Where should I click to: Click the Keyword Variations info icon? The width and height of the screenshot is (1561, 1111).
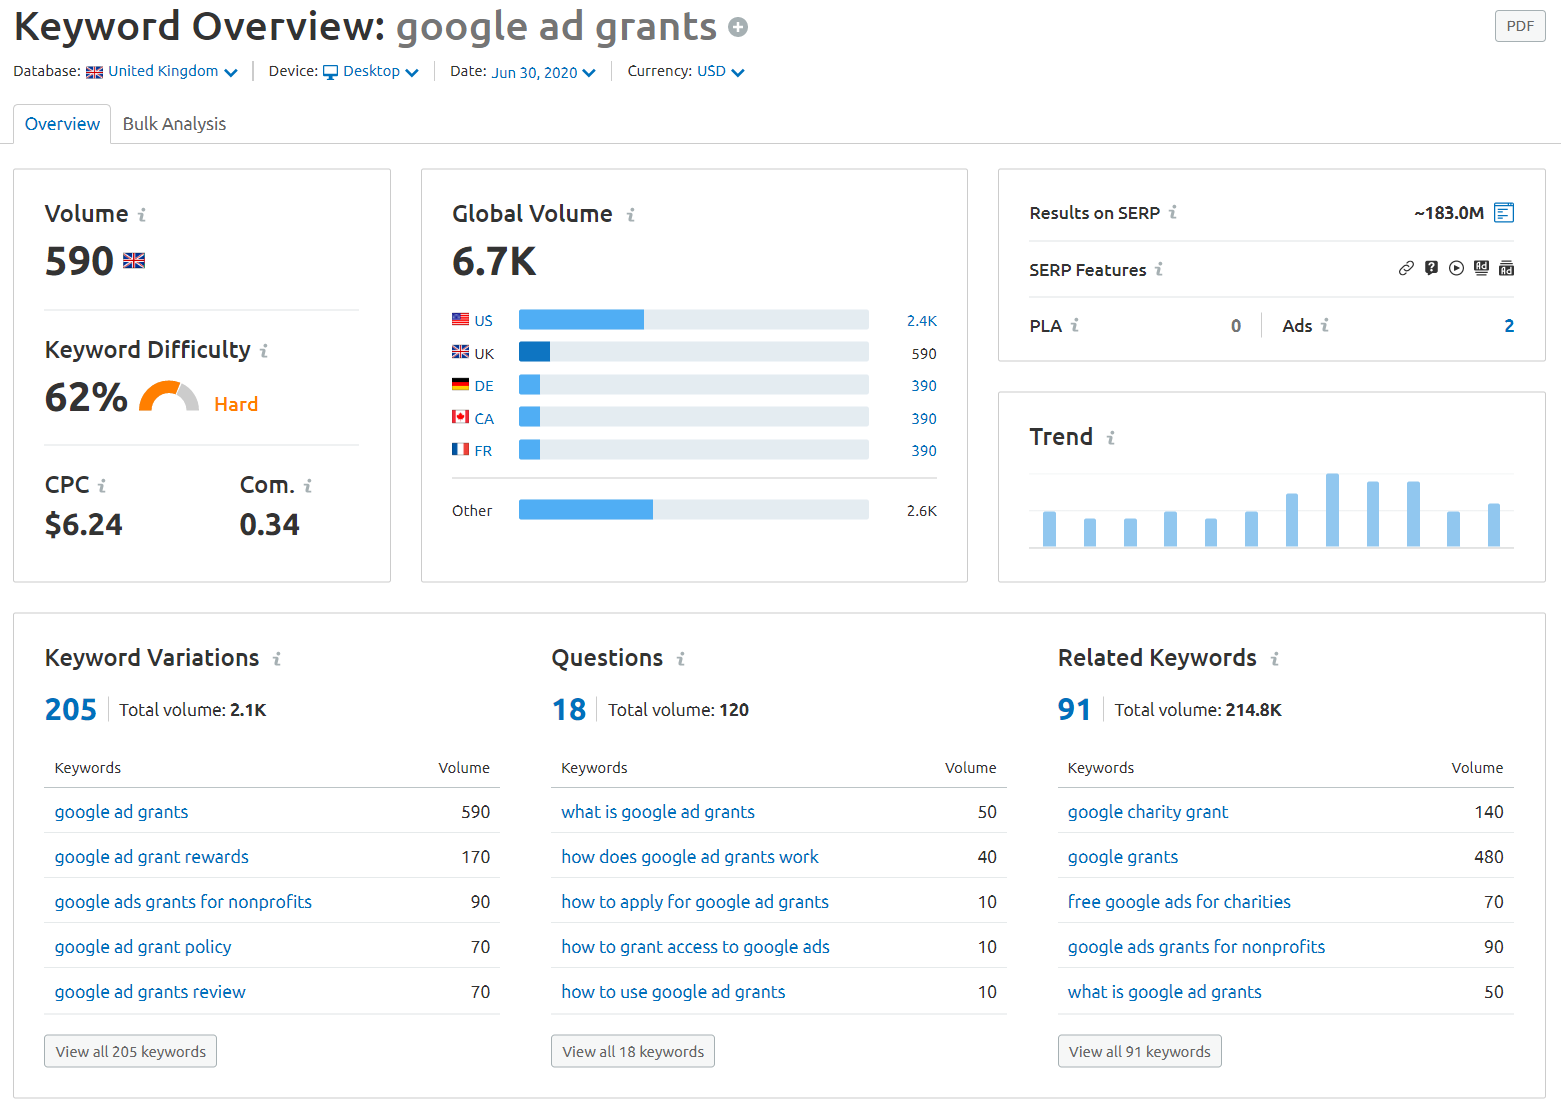point(277,659)
